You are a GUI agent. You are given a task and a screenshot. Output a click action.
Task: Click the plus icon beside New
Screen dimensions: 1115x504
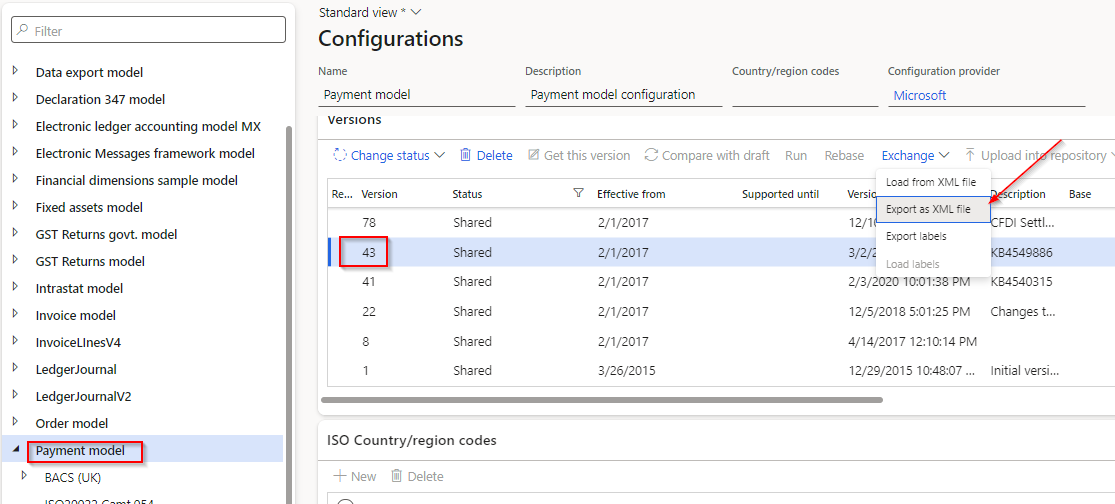click(x=340, y=476)
